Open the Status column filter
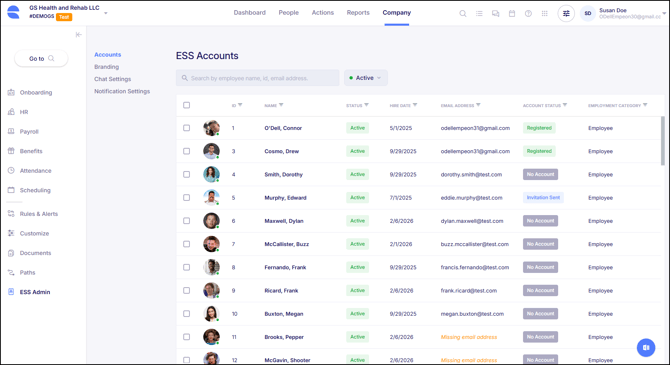Image resolution: width=670 pixels, height=365 pixels. tap(367, 105)
